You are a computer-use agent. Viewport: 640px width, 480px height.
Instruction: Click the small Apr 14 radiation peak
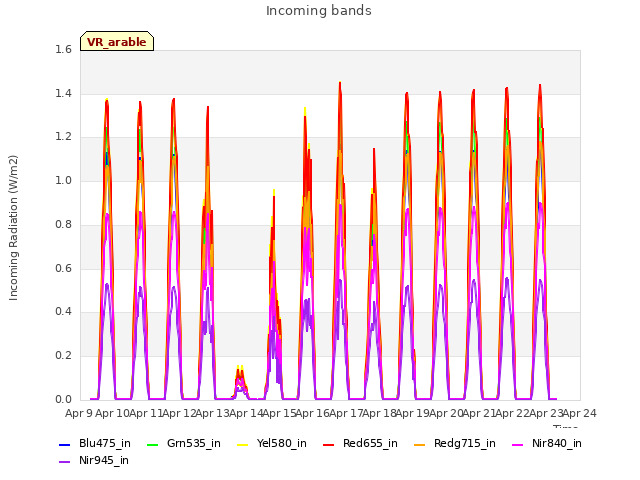(x=240, y=382)
